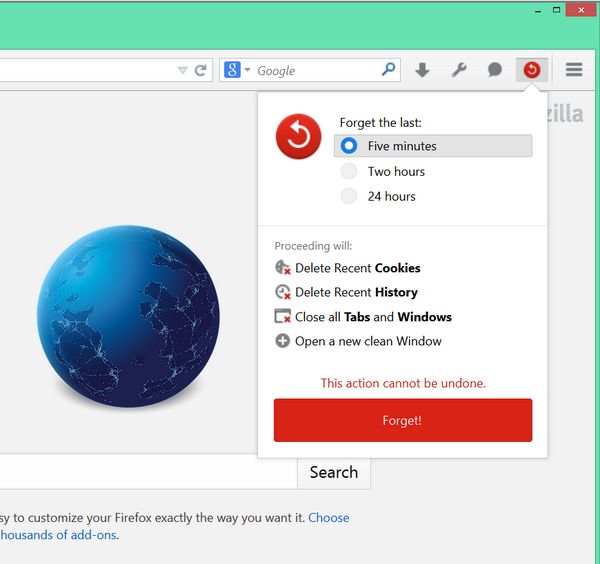
Task: Select the 24 hours option
Action: point(349,197)
